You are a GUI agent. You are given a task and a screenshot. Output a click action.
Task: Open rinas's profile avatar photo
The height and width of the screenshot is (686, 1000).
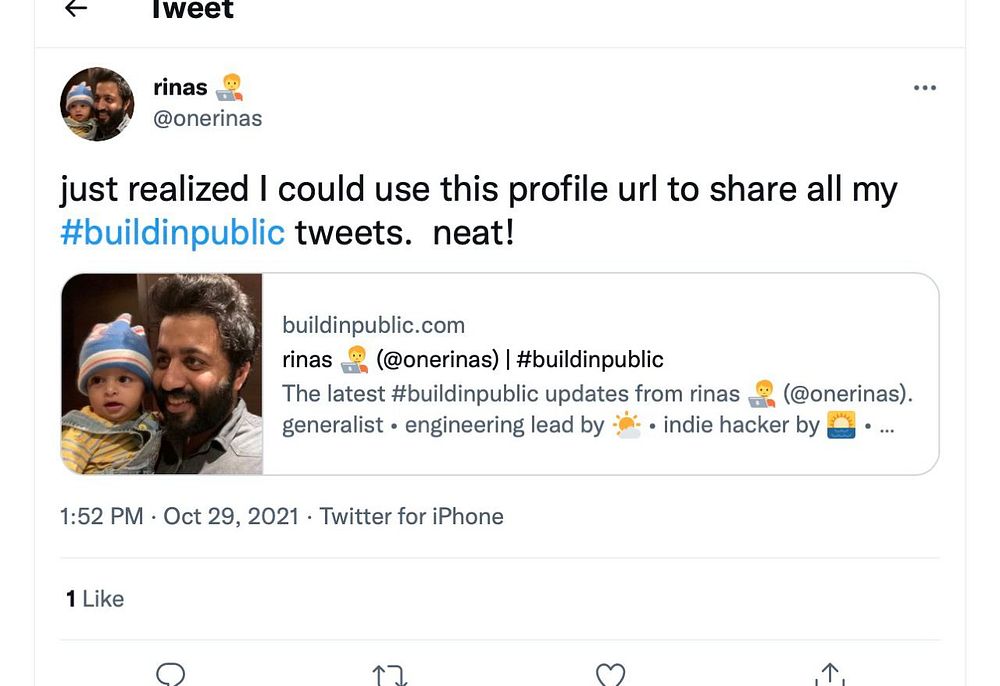(x=97, y=104)
